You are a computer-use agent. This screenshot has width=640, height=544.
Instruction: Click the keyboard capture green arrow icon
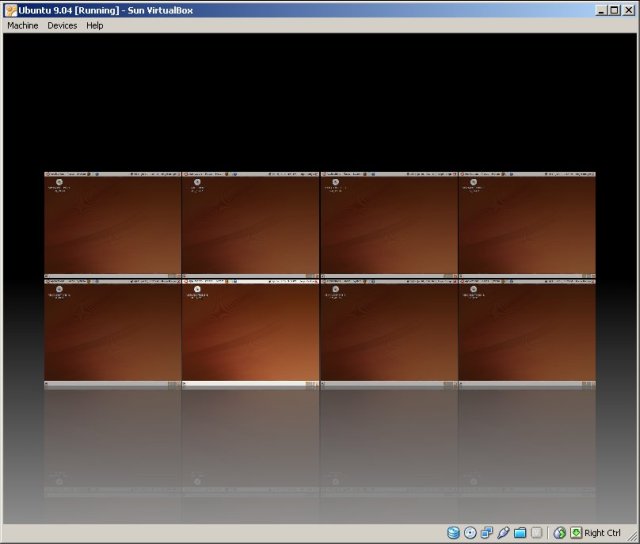coord(576,533)
